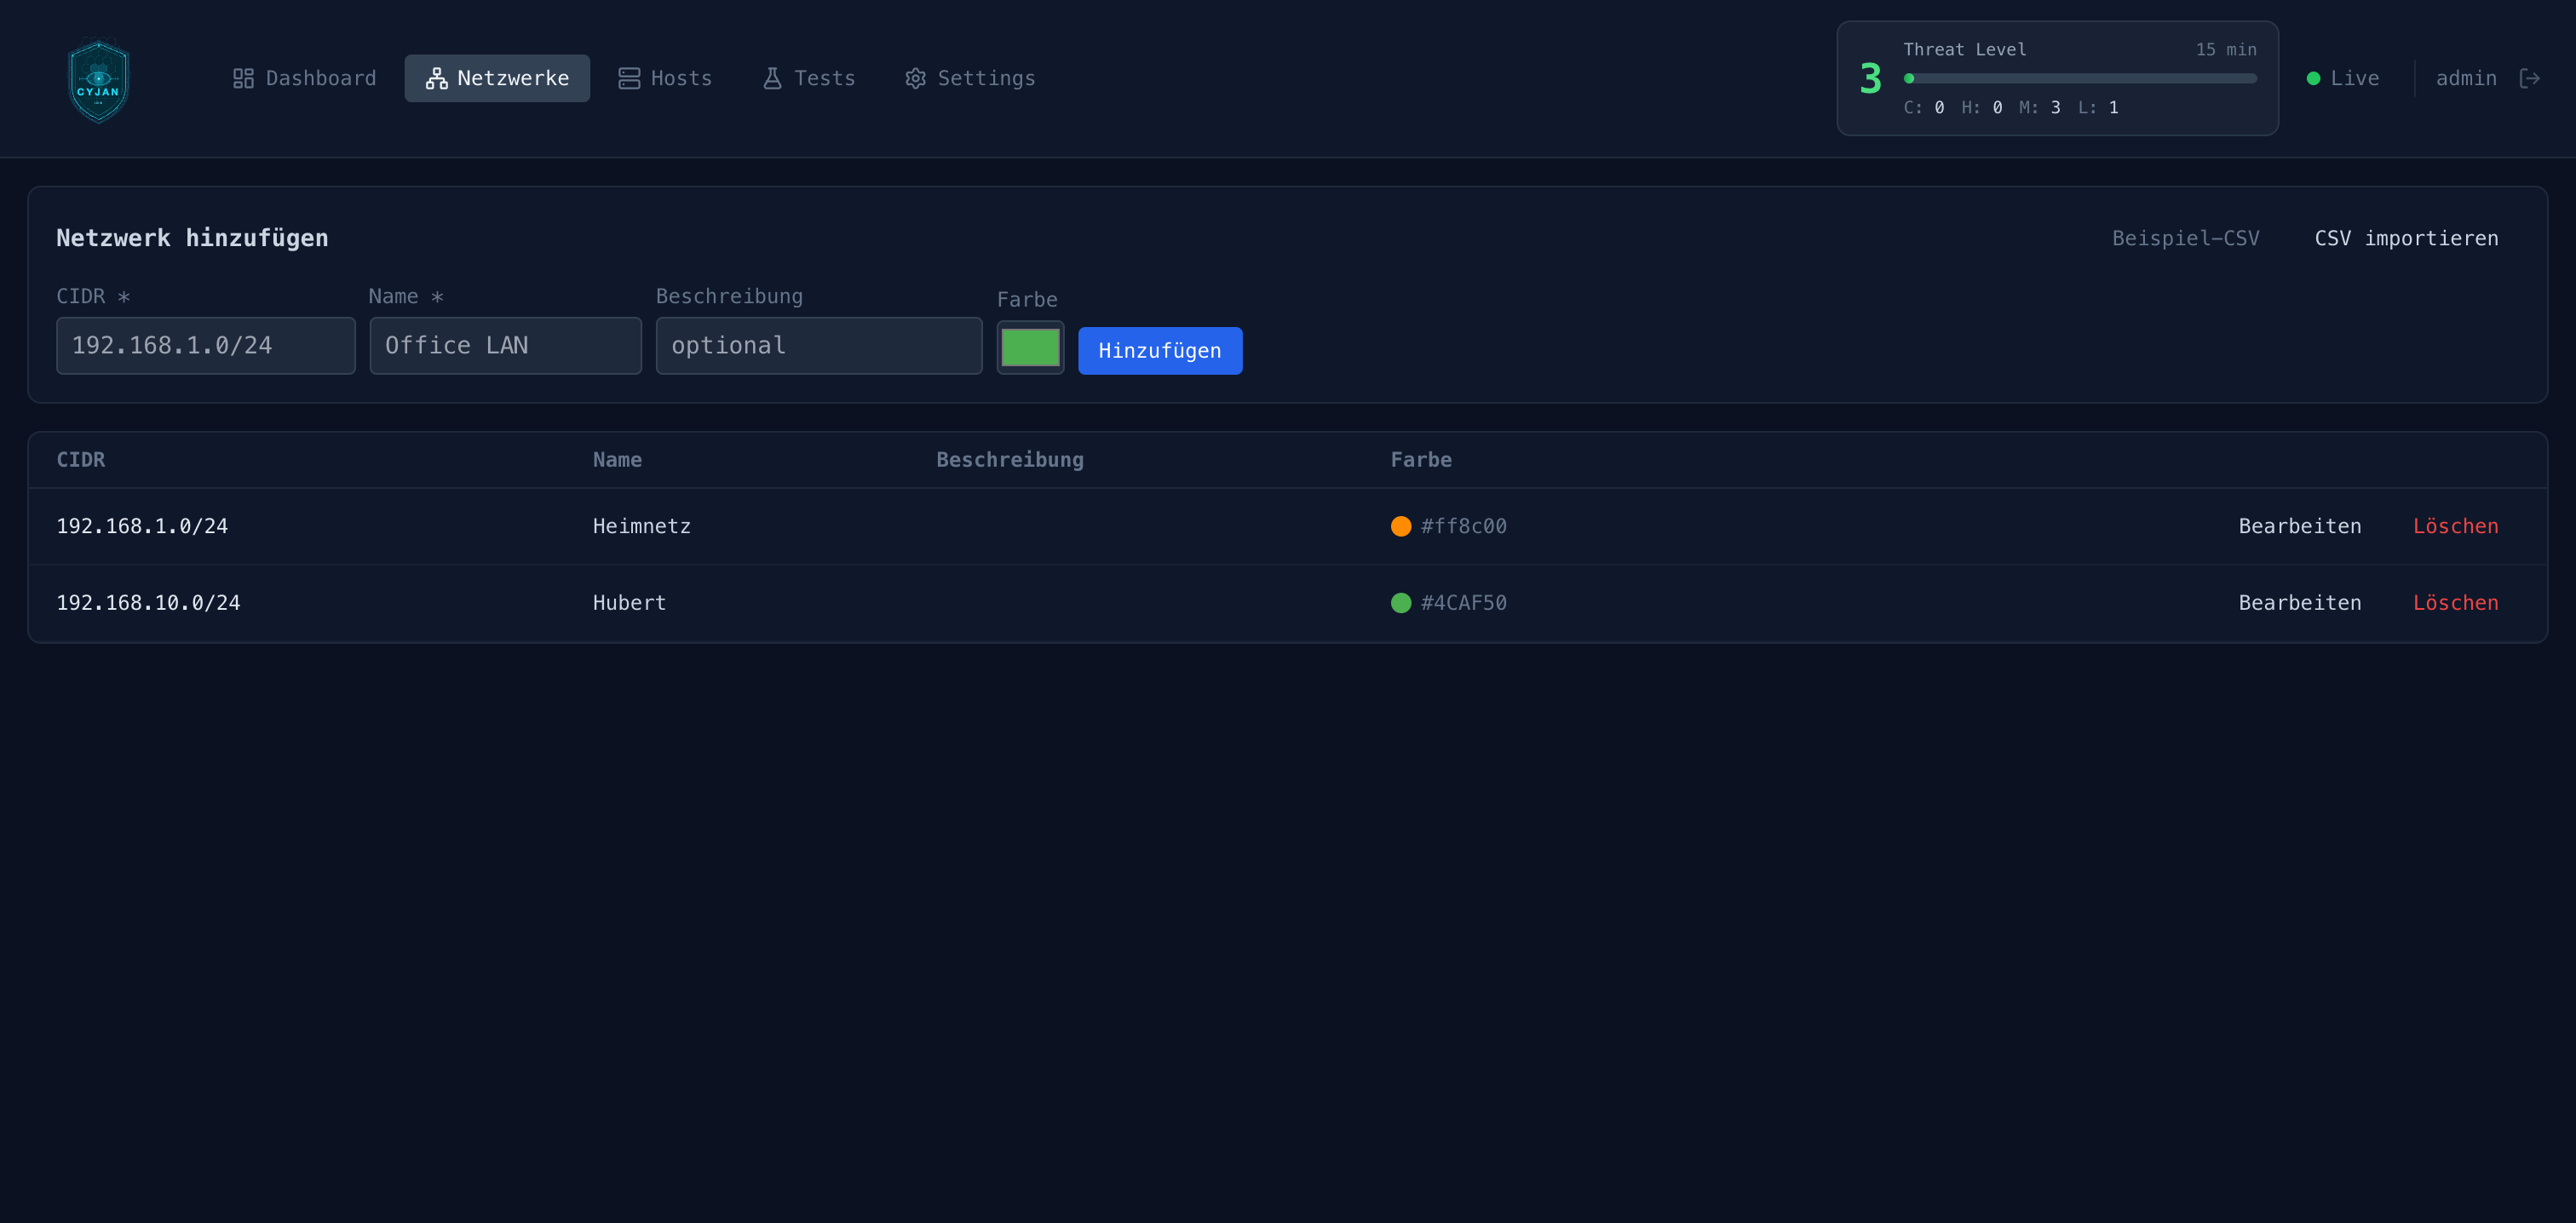Click the Netzwerke network icon
Image resolution: width=2576 pixels, height=1223 pixels.
pos(436,78)
